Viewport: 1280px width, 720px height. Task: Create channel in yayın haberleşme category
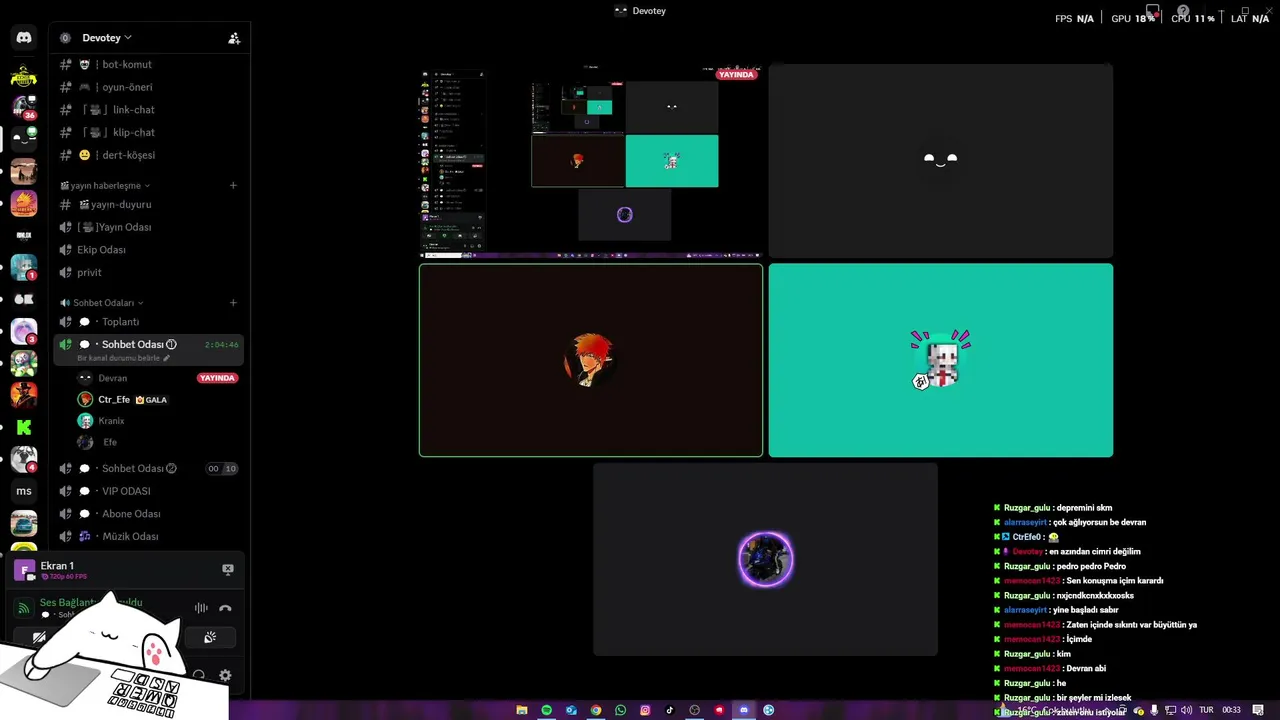233,185
